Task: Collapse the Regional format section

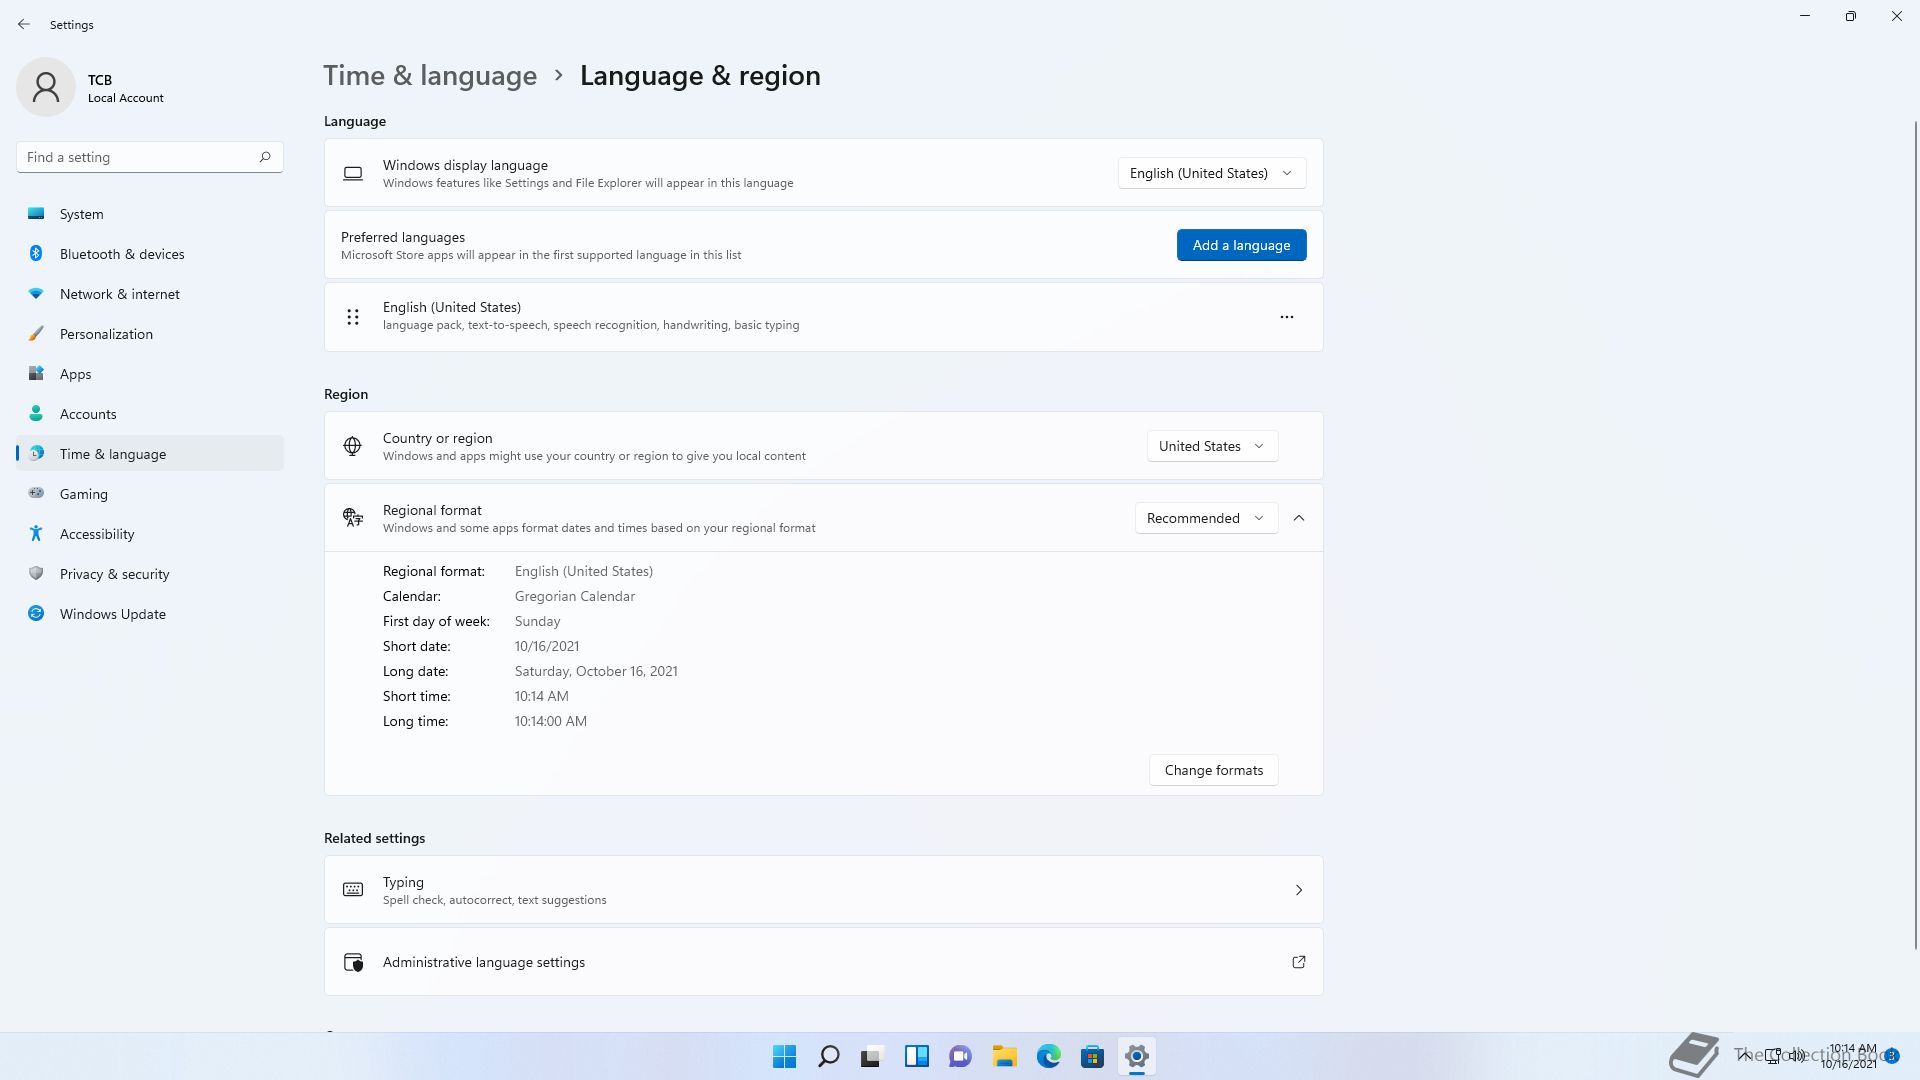Action: point(1298,518)
